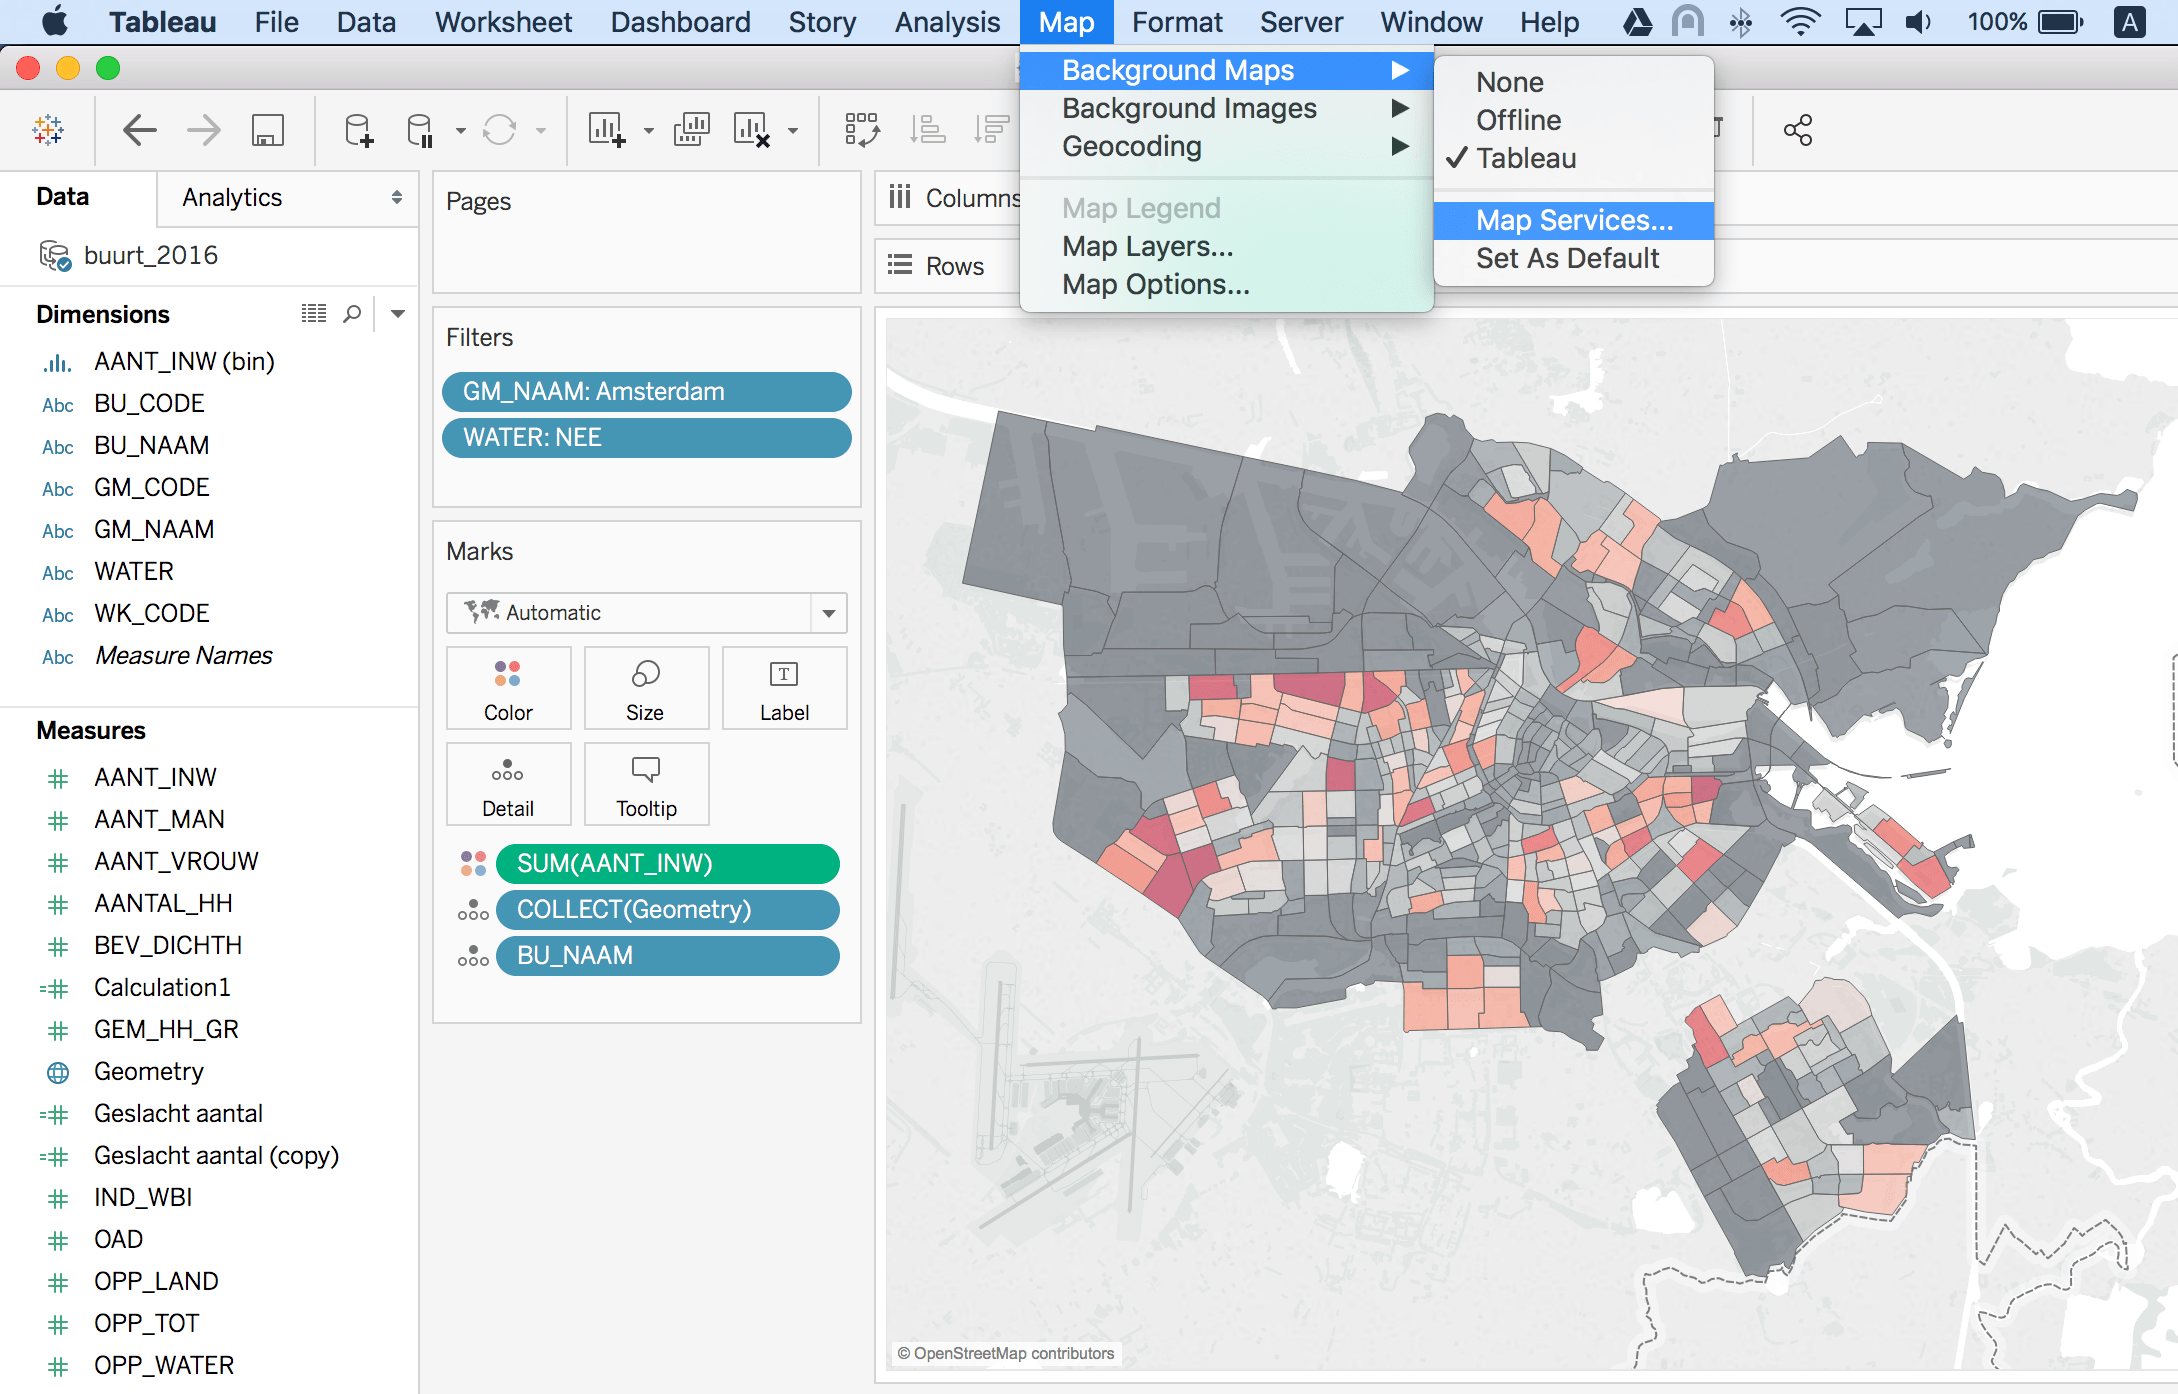Click the Swap Rows and Columns toolbar icon

coord(862,130)
